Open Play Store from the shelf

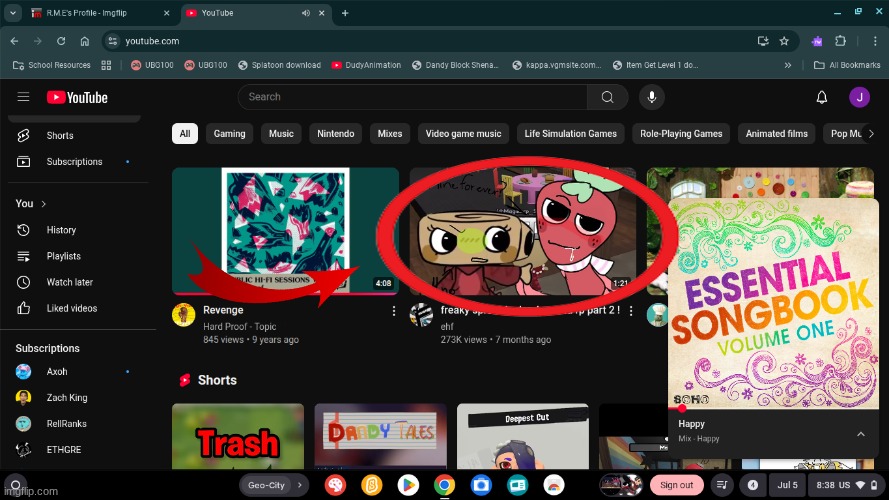point(408,485)
